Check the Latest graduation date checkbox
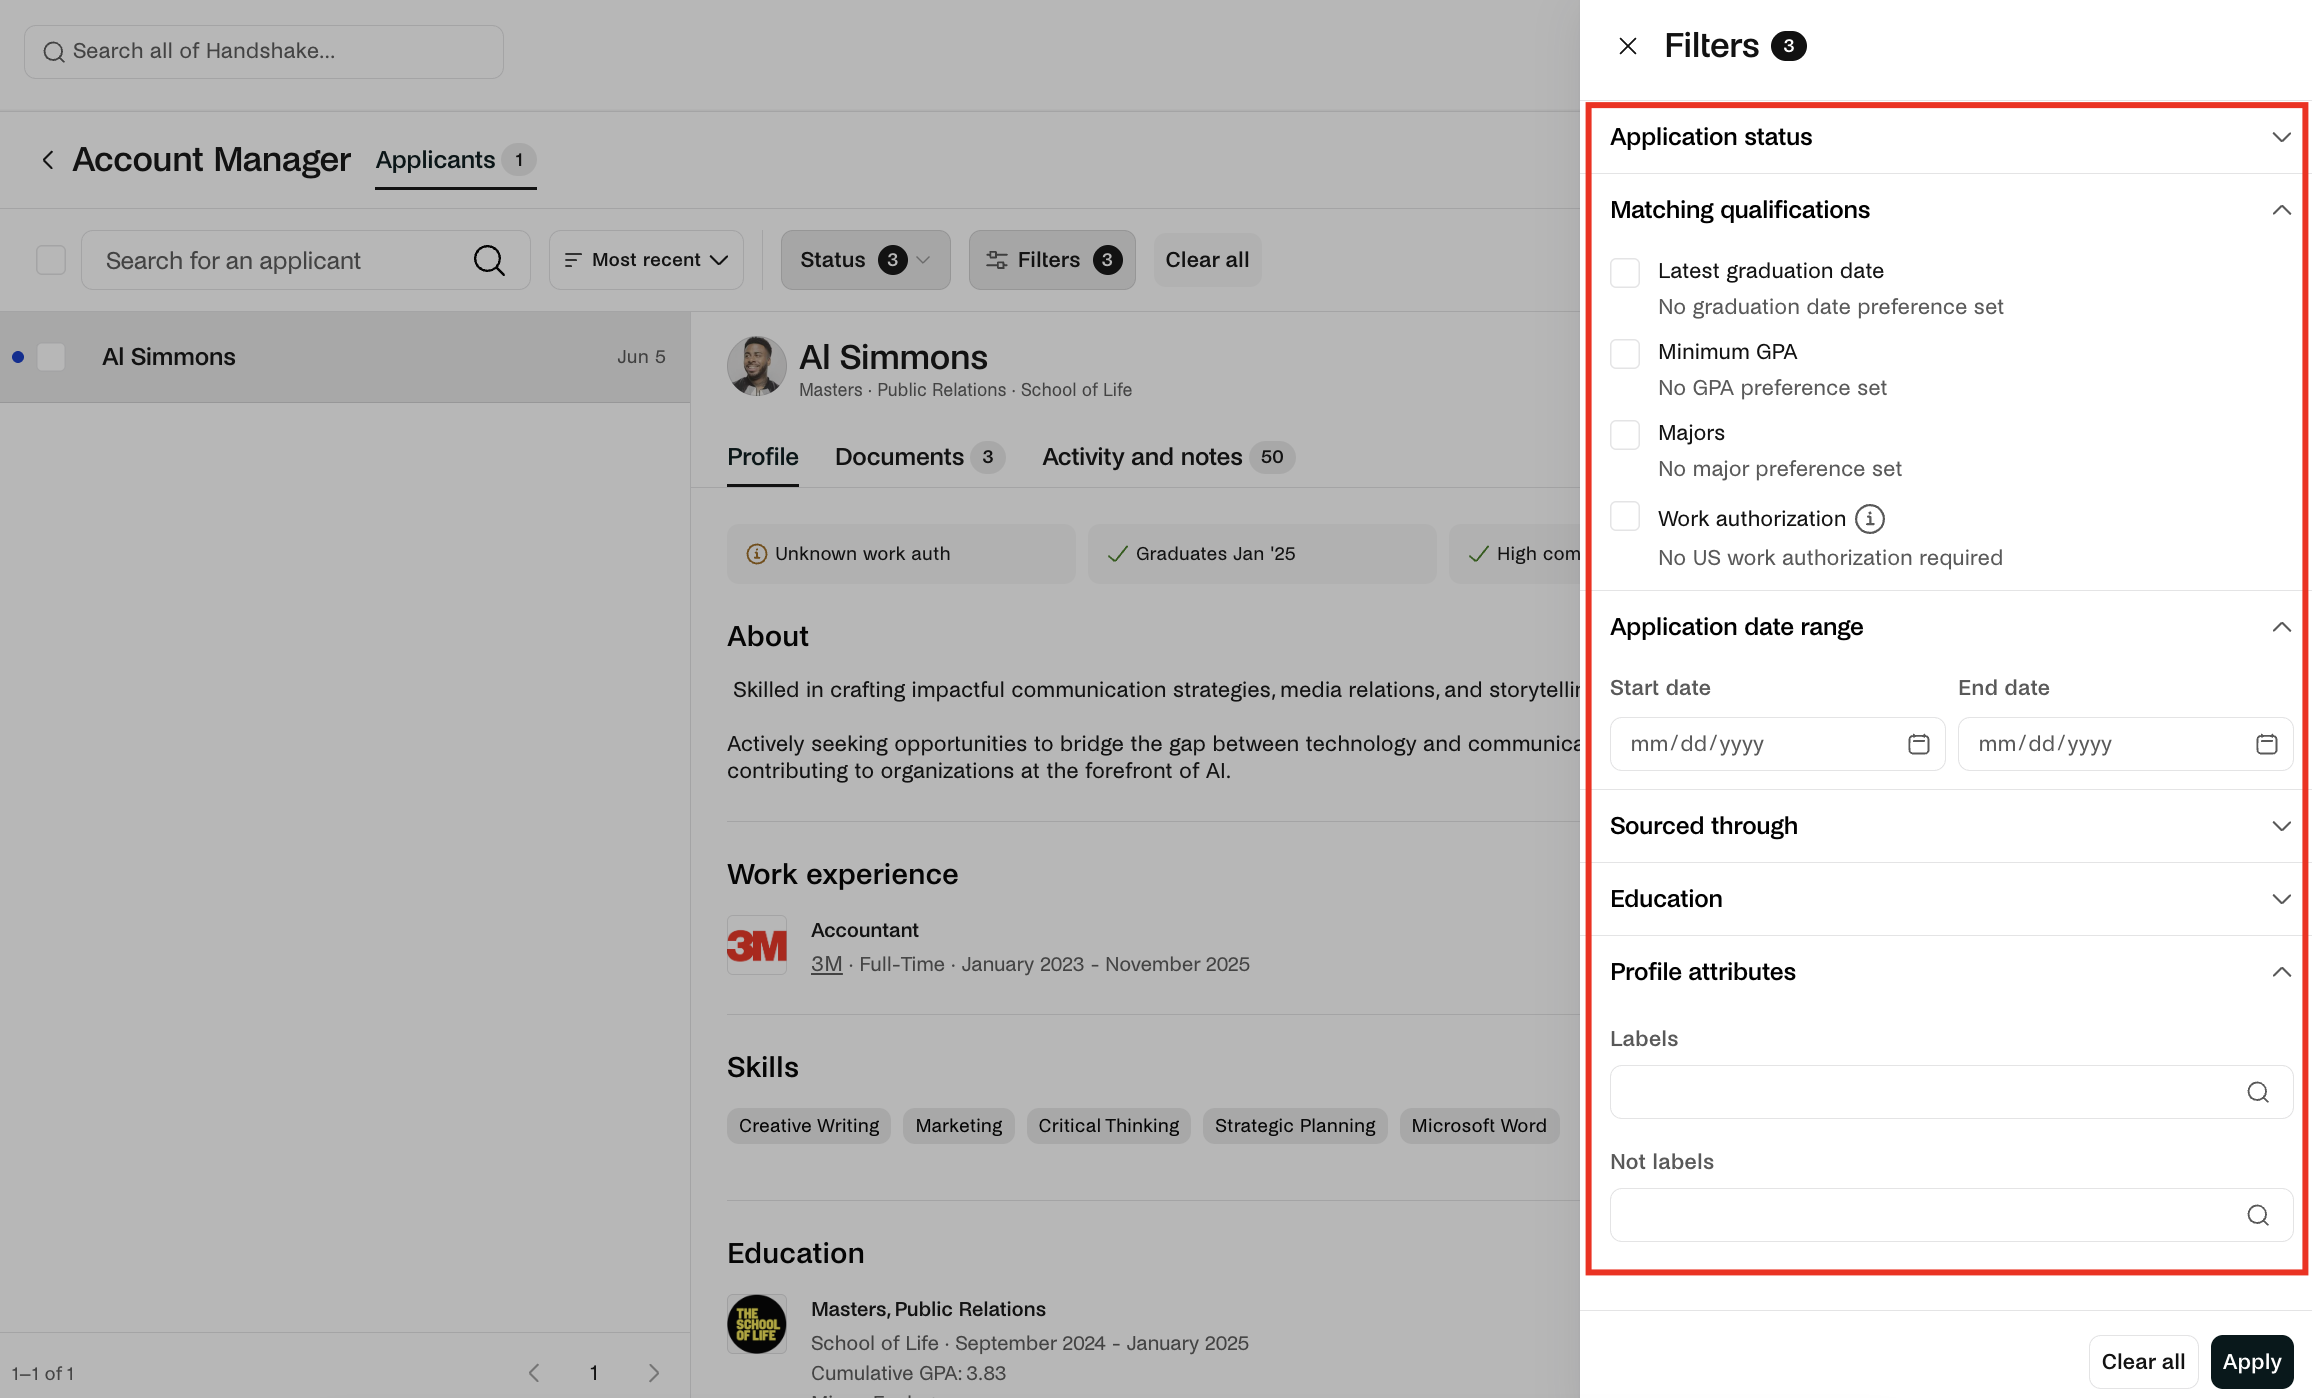This screenshot has height=1398, width=2312. tap(1625, 272)
